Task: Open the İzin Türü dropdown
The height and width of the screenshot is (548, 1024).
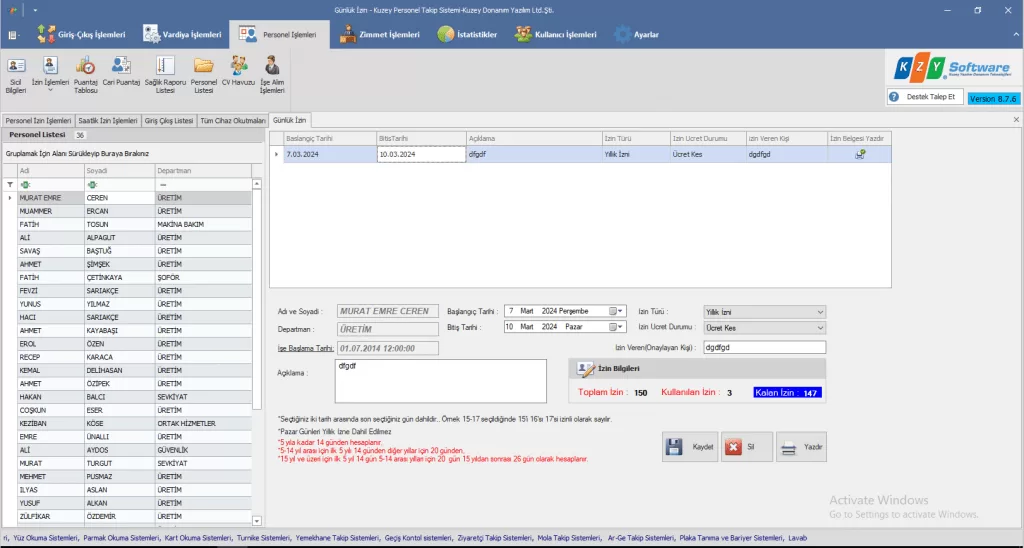Action: click(x=820, y=312)
